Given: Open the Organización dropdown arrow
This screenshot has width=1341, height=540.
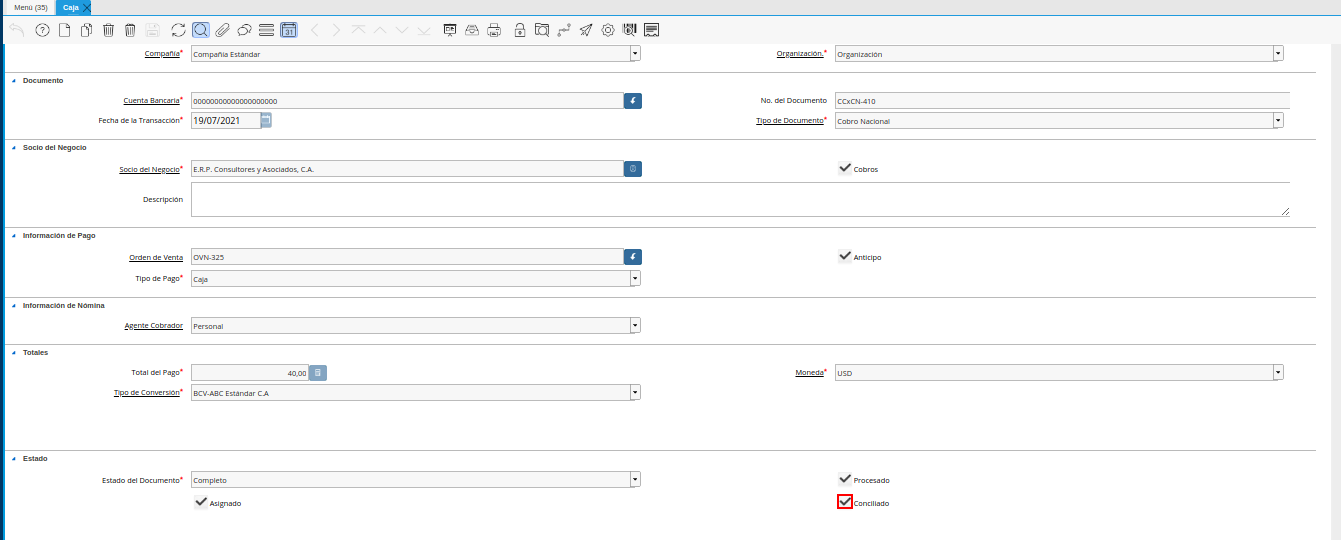Looking at the screenshot, I should (x=1278, y=54).
